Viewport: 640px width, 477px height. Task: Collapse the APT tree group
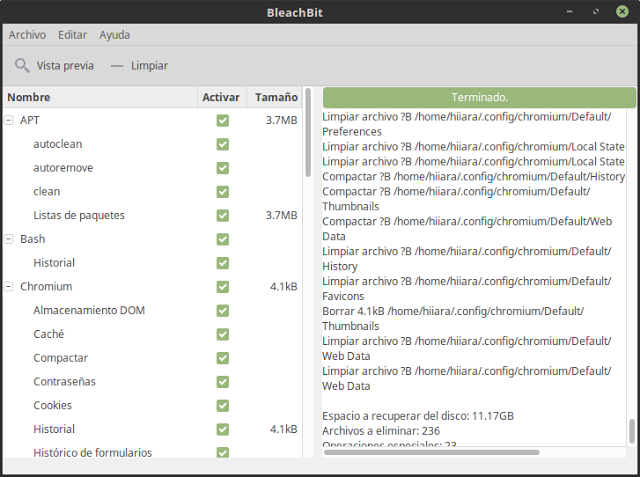pyautogui.click(x=9, y=120)
